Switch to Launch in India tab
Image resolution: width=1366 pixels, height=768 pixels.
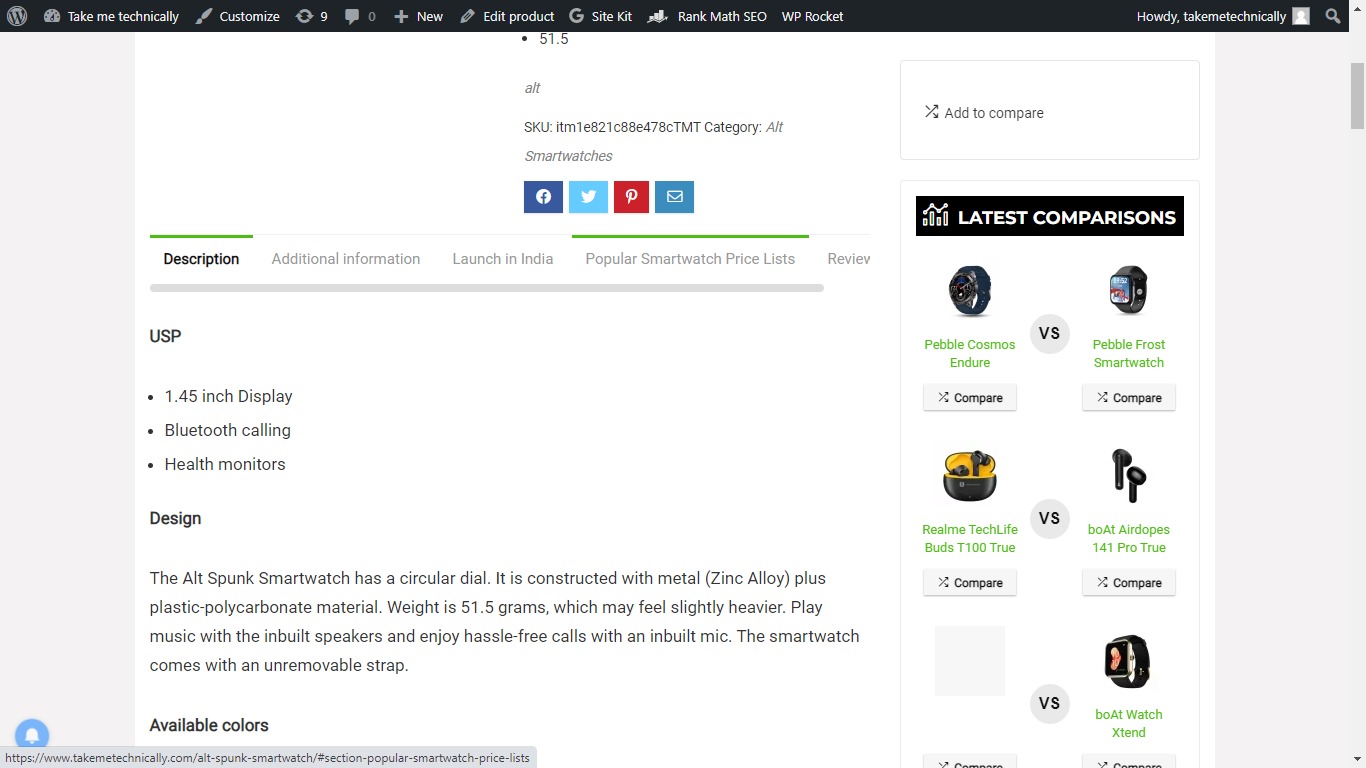pos(503,259)
